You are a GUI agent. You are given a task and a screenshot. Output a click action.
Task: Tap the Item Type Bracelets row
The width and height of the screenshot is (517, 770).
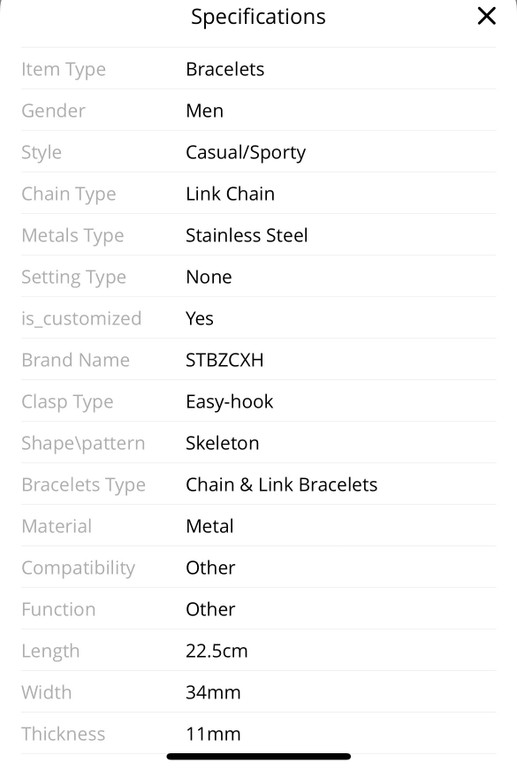258,69
